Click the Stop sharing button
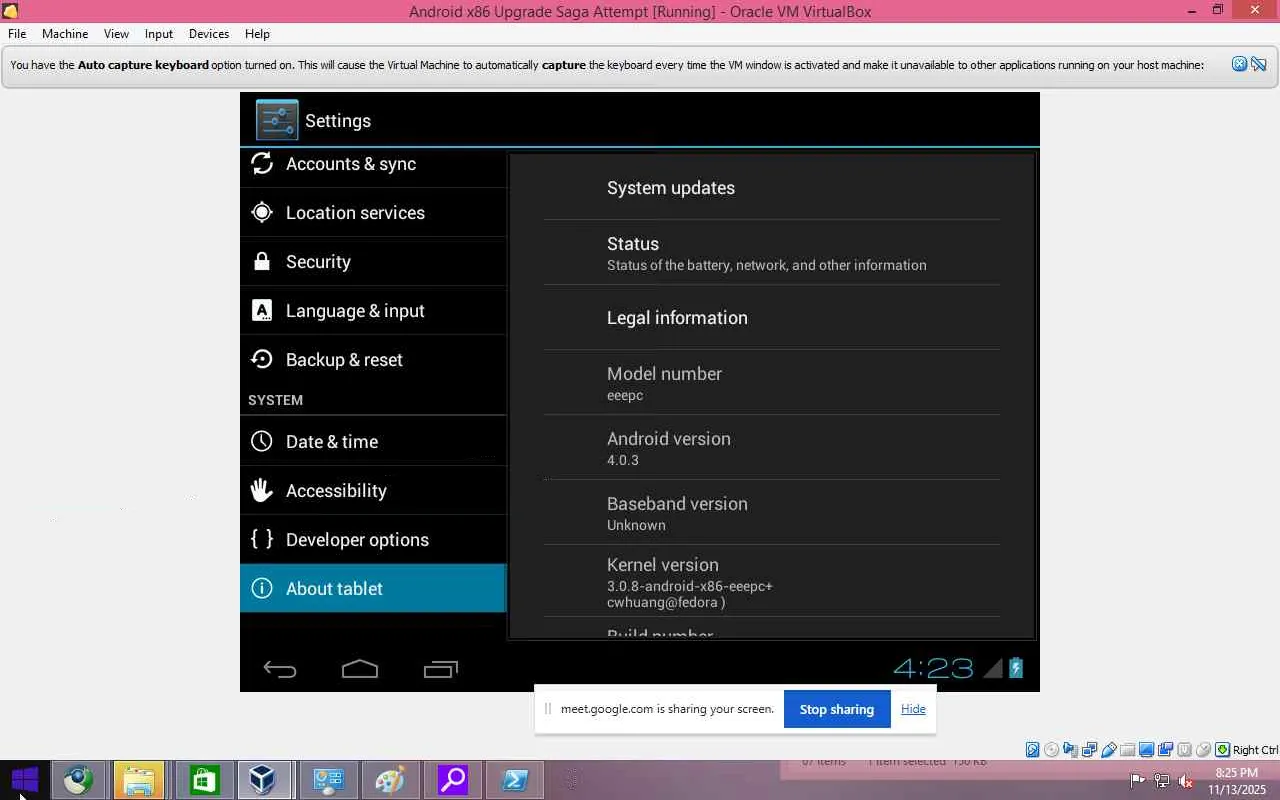This screenshot has height=800, width=1280. 837,709
